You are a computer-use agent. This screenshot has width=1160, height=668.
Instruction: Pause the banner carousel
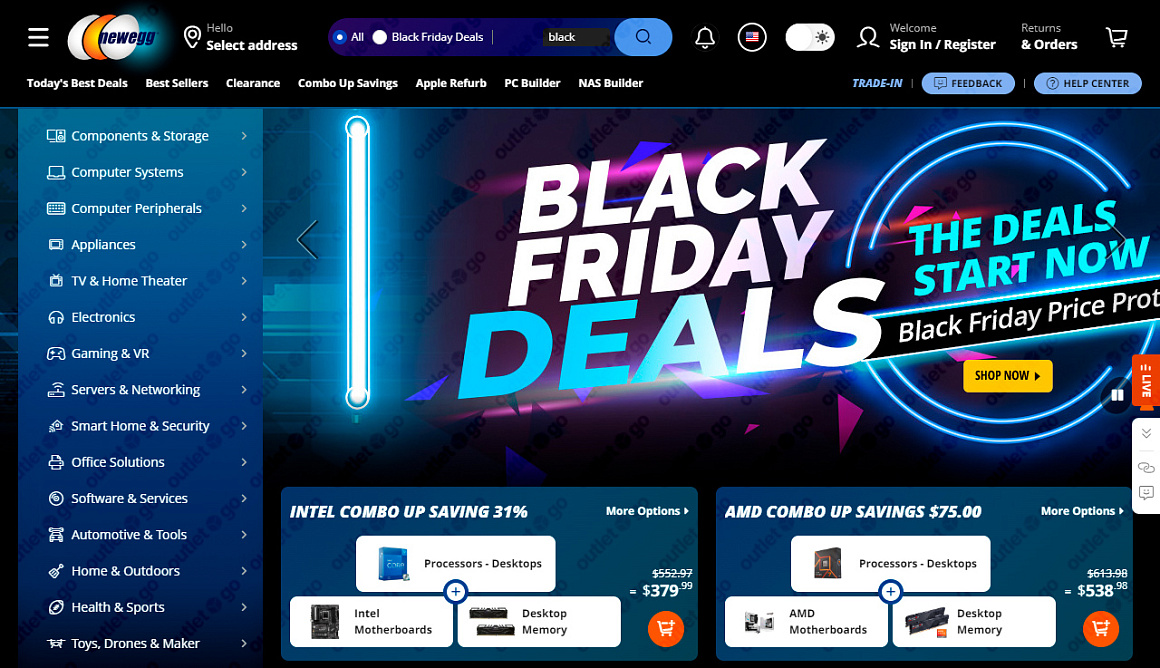coord(1117,395)
